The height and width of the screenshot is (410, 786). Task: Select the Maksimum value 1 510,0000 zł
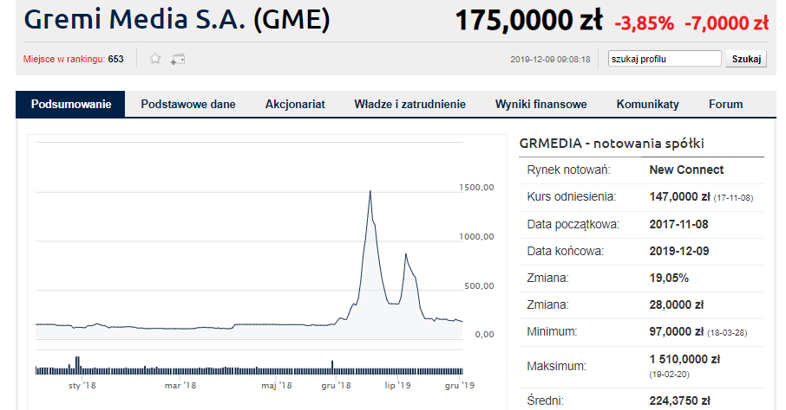pyautogui.click(x=685, y=359)
